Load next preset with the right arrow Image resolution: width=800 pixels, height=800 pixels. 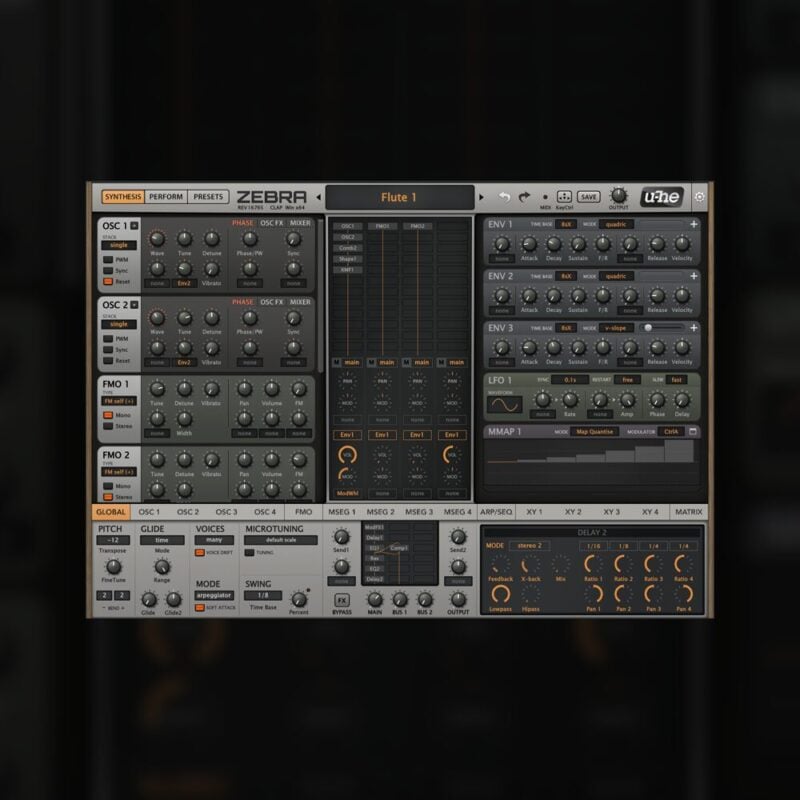point(481,197)
